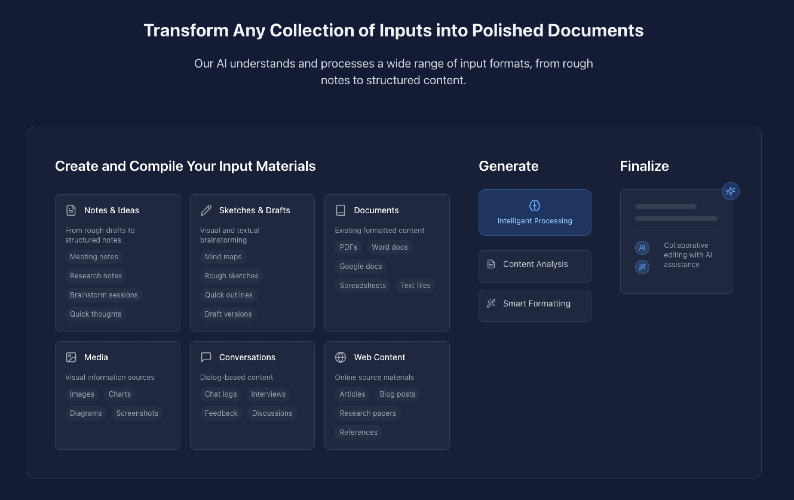This screenshot has width=794, height=500.
Task: Click the Quick thoughts tag
Action: click(96, 314)
